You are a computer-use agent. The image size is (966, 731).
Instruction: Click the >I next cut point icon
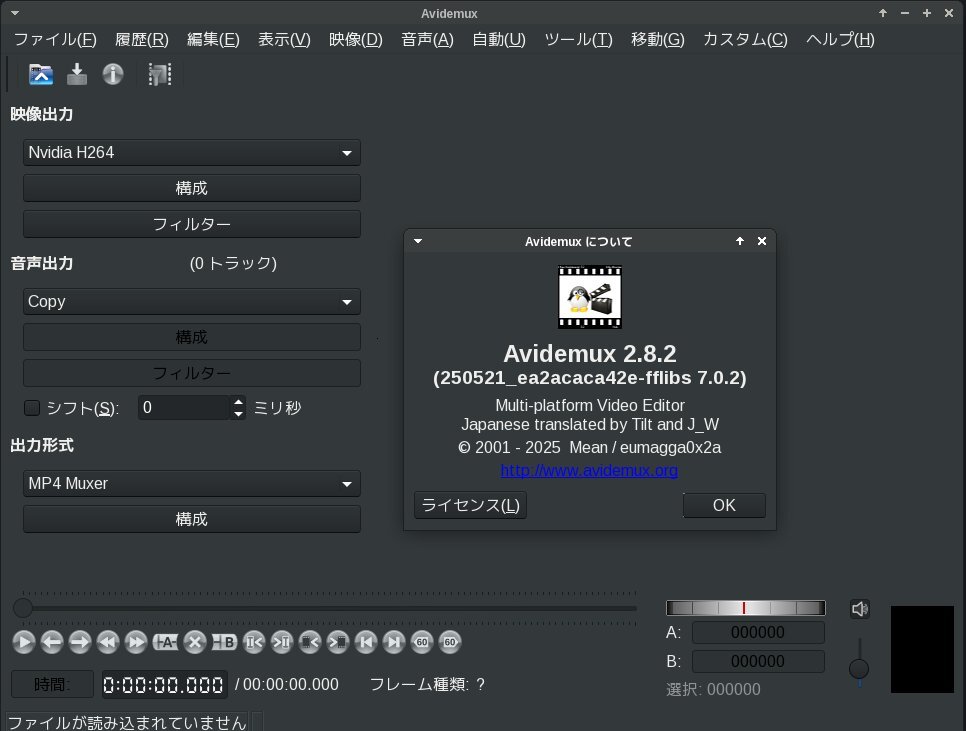(x=282, y=642)
